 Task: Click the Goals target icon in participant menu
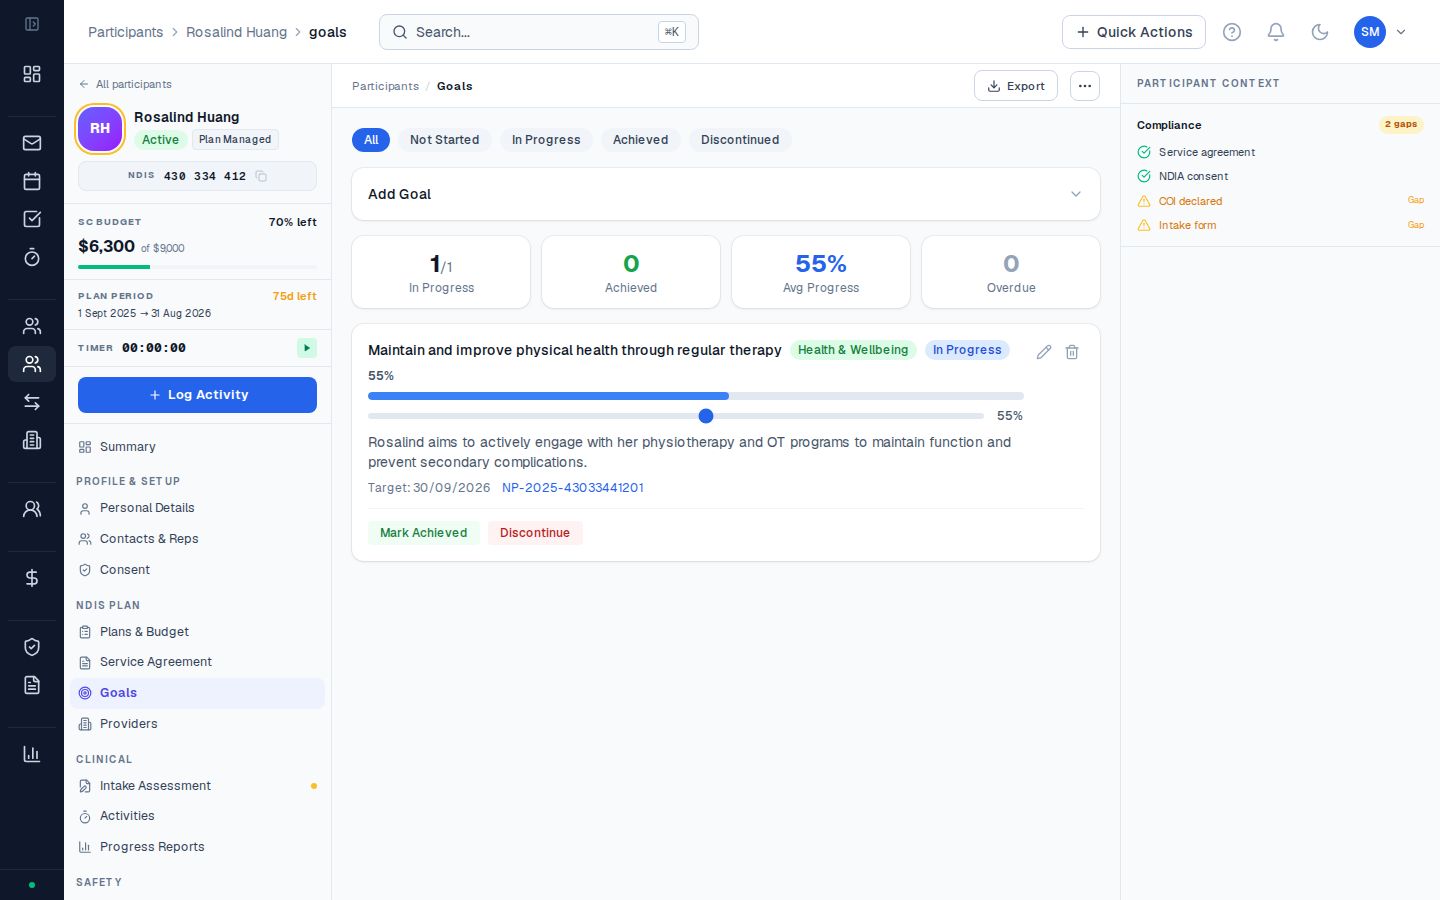[85, 693]
